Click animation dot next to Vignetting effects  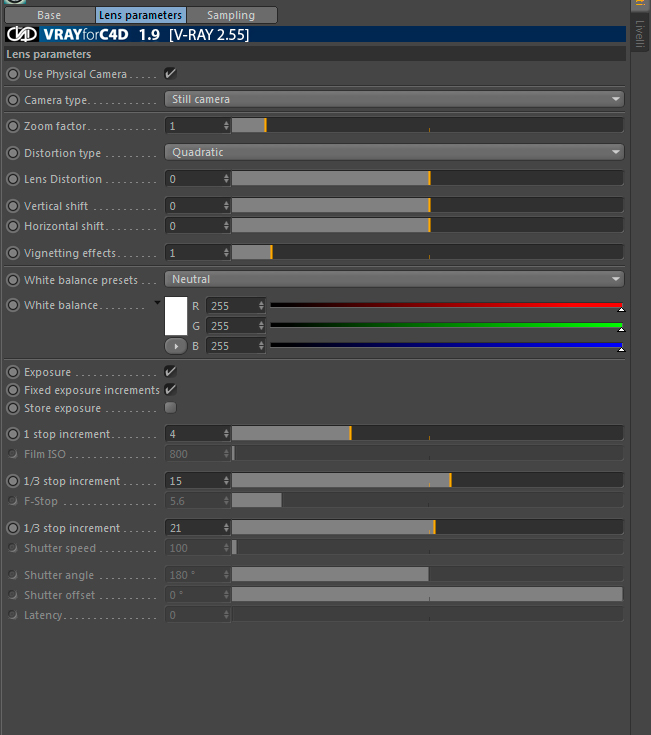pyautogui.click(x=13, y=253)
